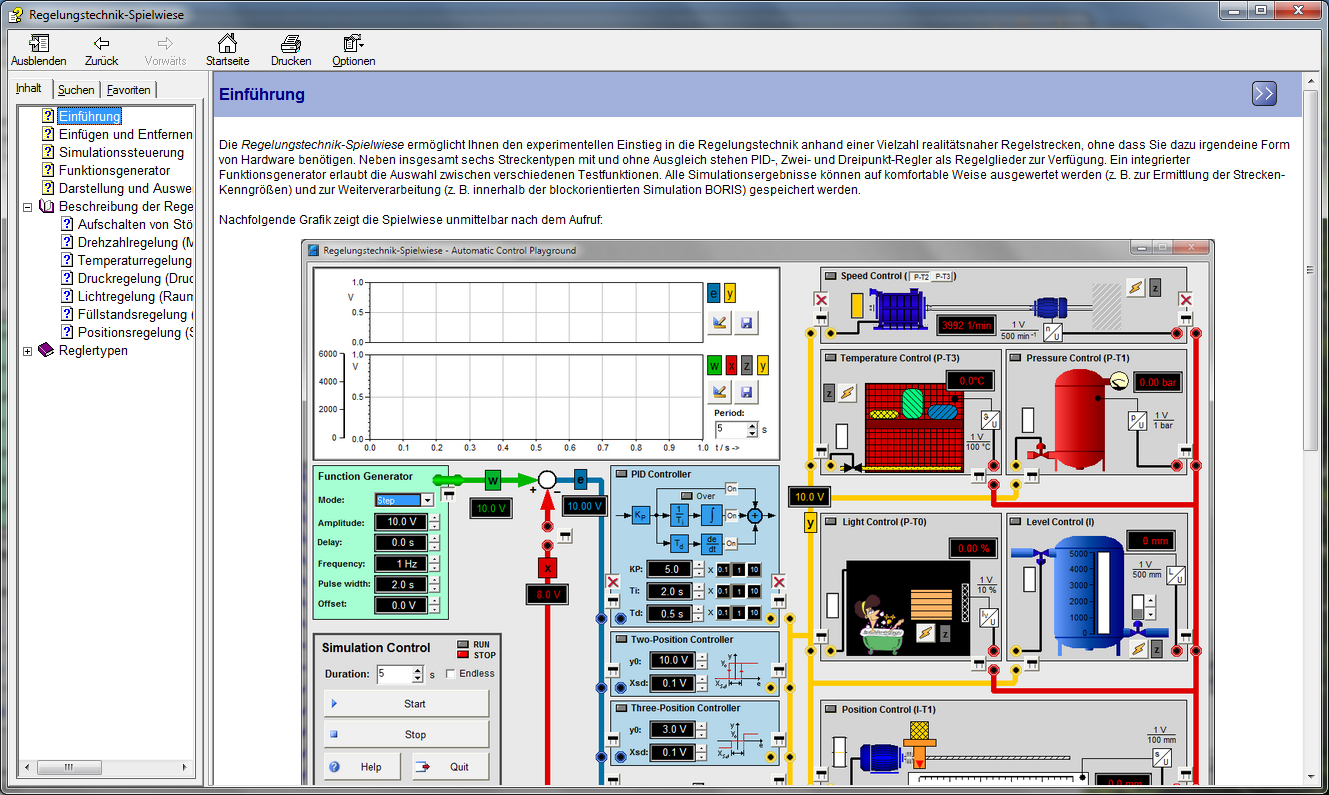This screenshot has height=795, width=1329.
Task: Open the Lichtregelung topic
Action: pos(135,296)
